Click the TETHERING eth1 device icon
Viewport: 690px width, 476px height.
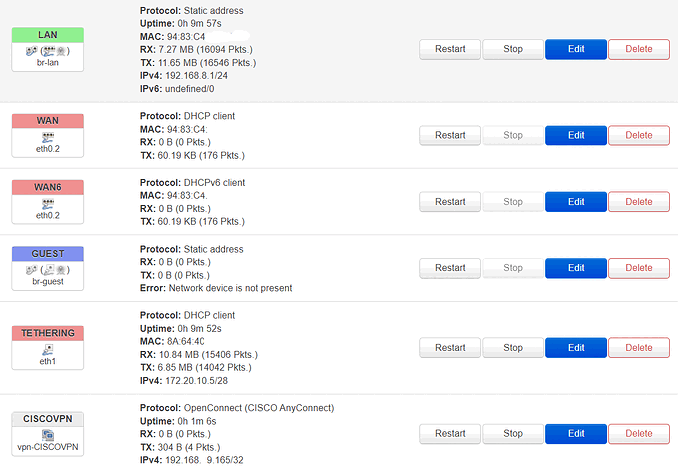48,350
